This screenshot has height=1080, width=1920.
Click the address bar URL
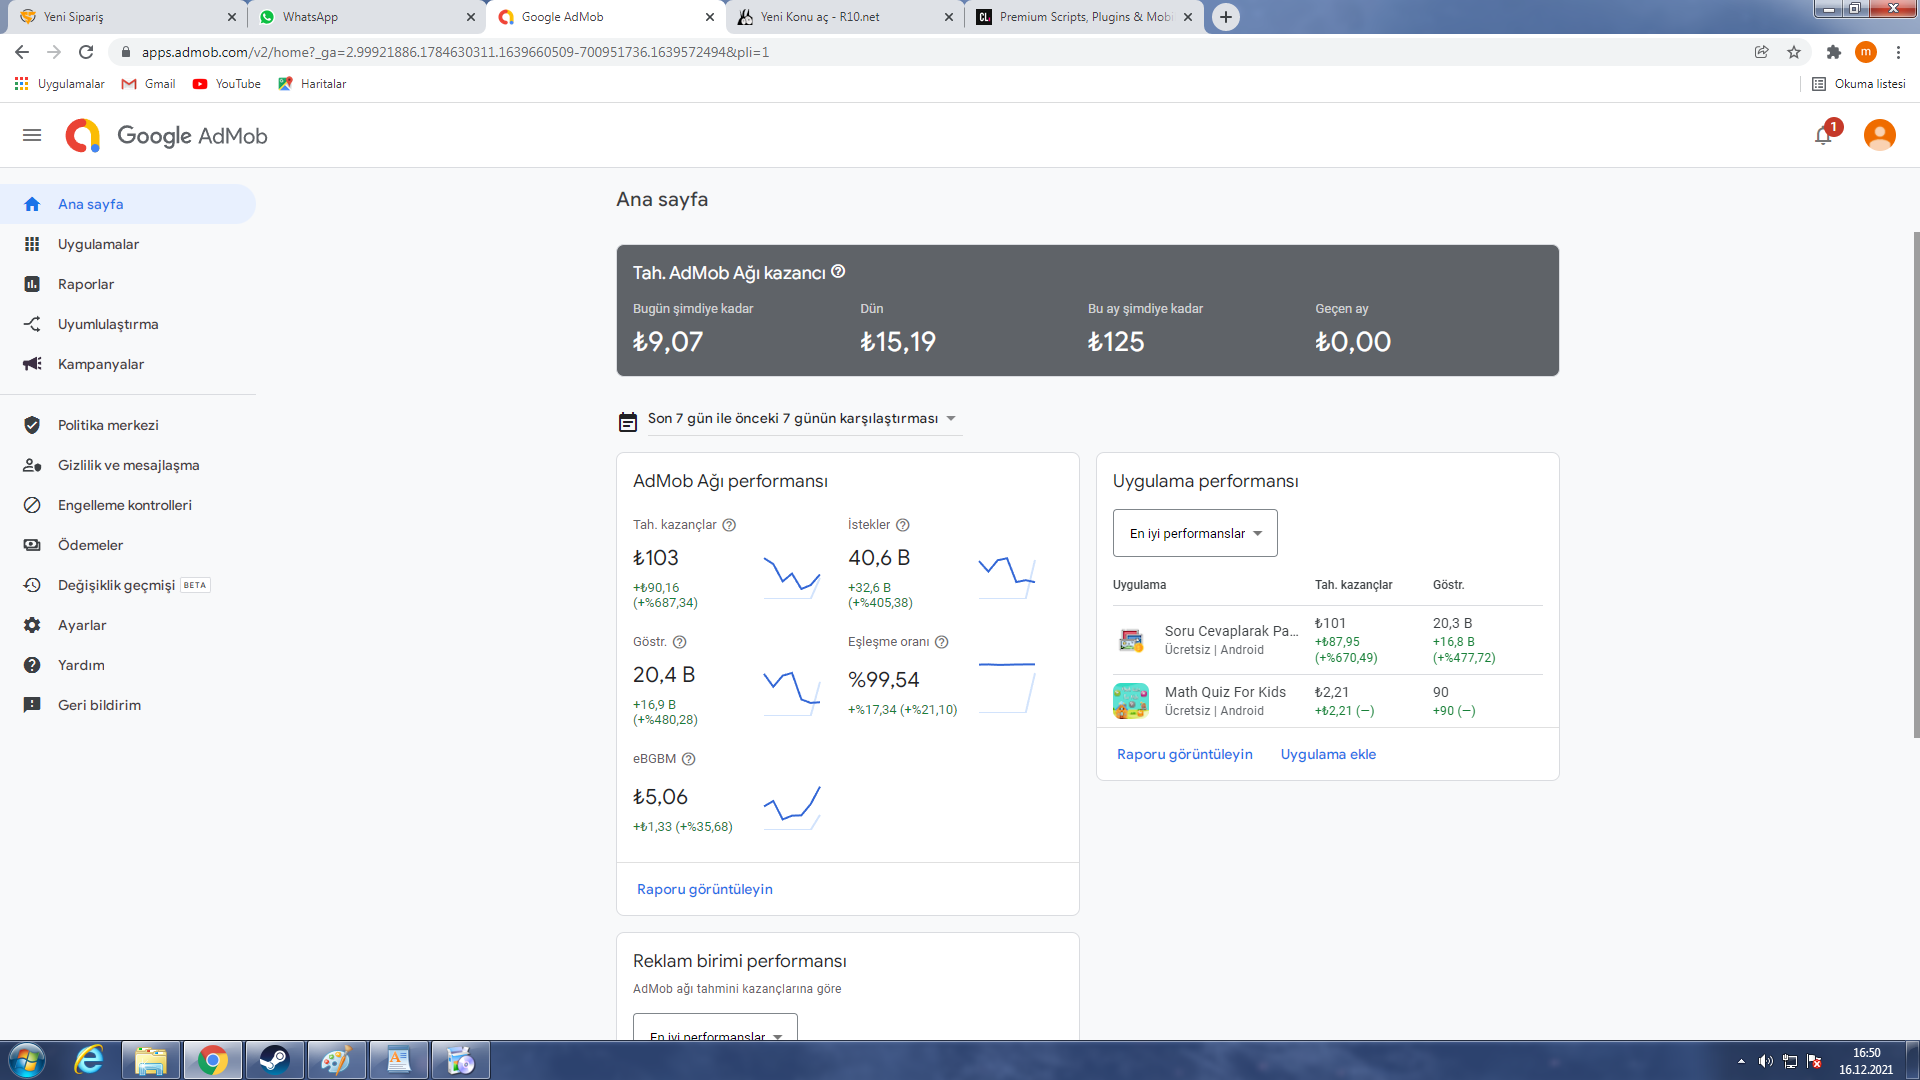pos(455,52)
